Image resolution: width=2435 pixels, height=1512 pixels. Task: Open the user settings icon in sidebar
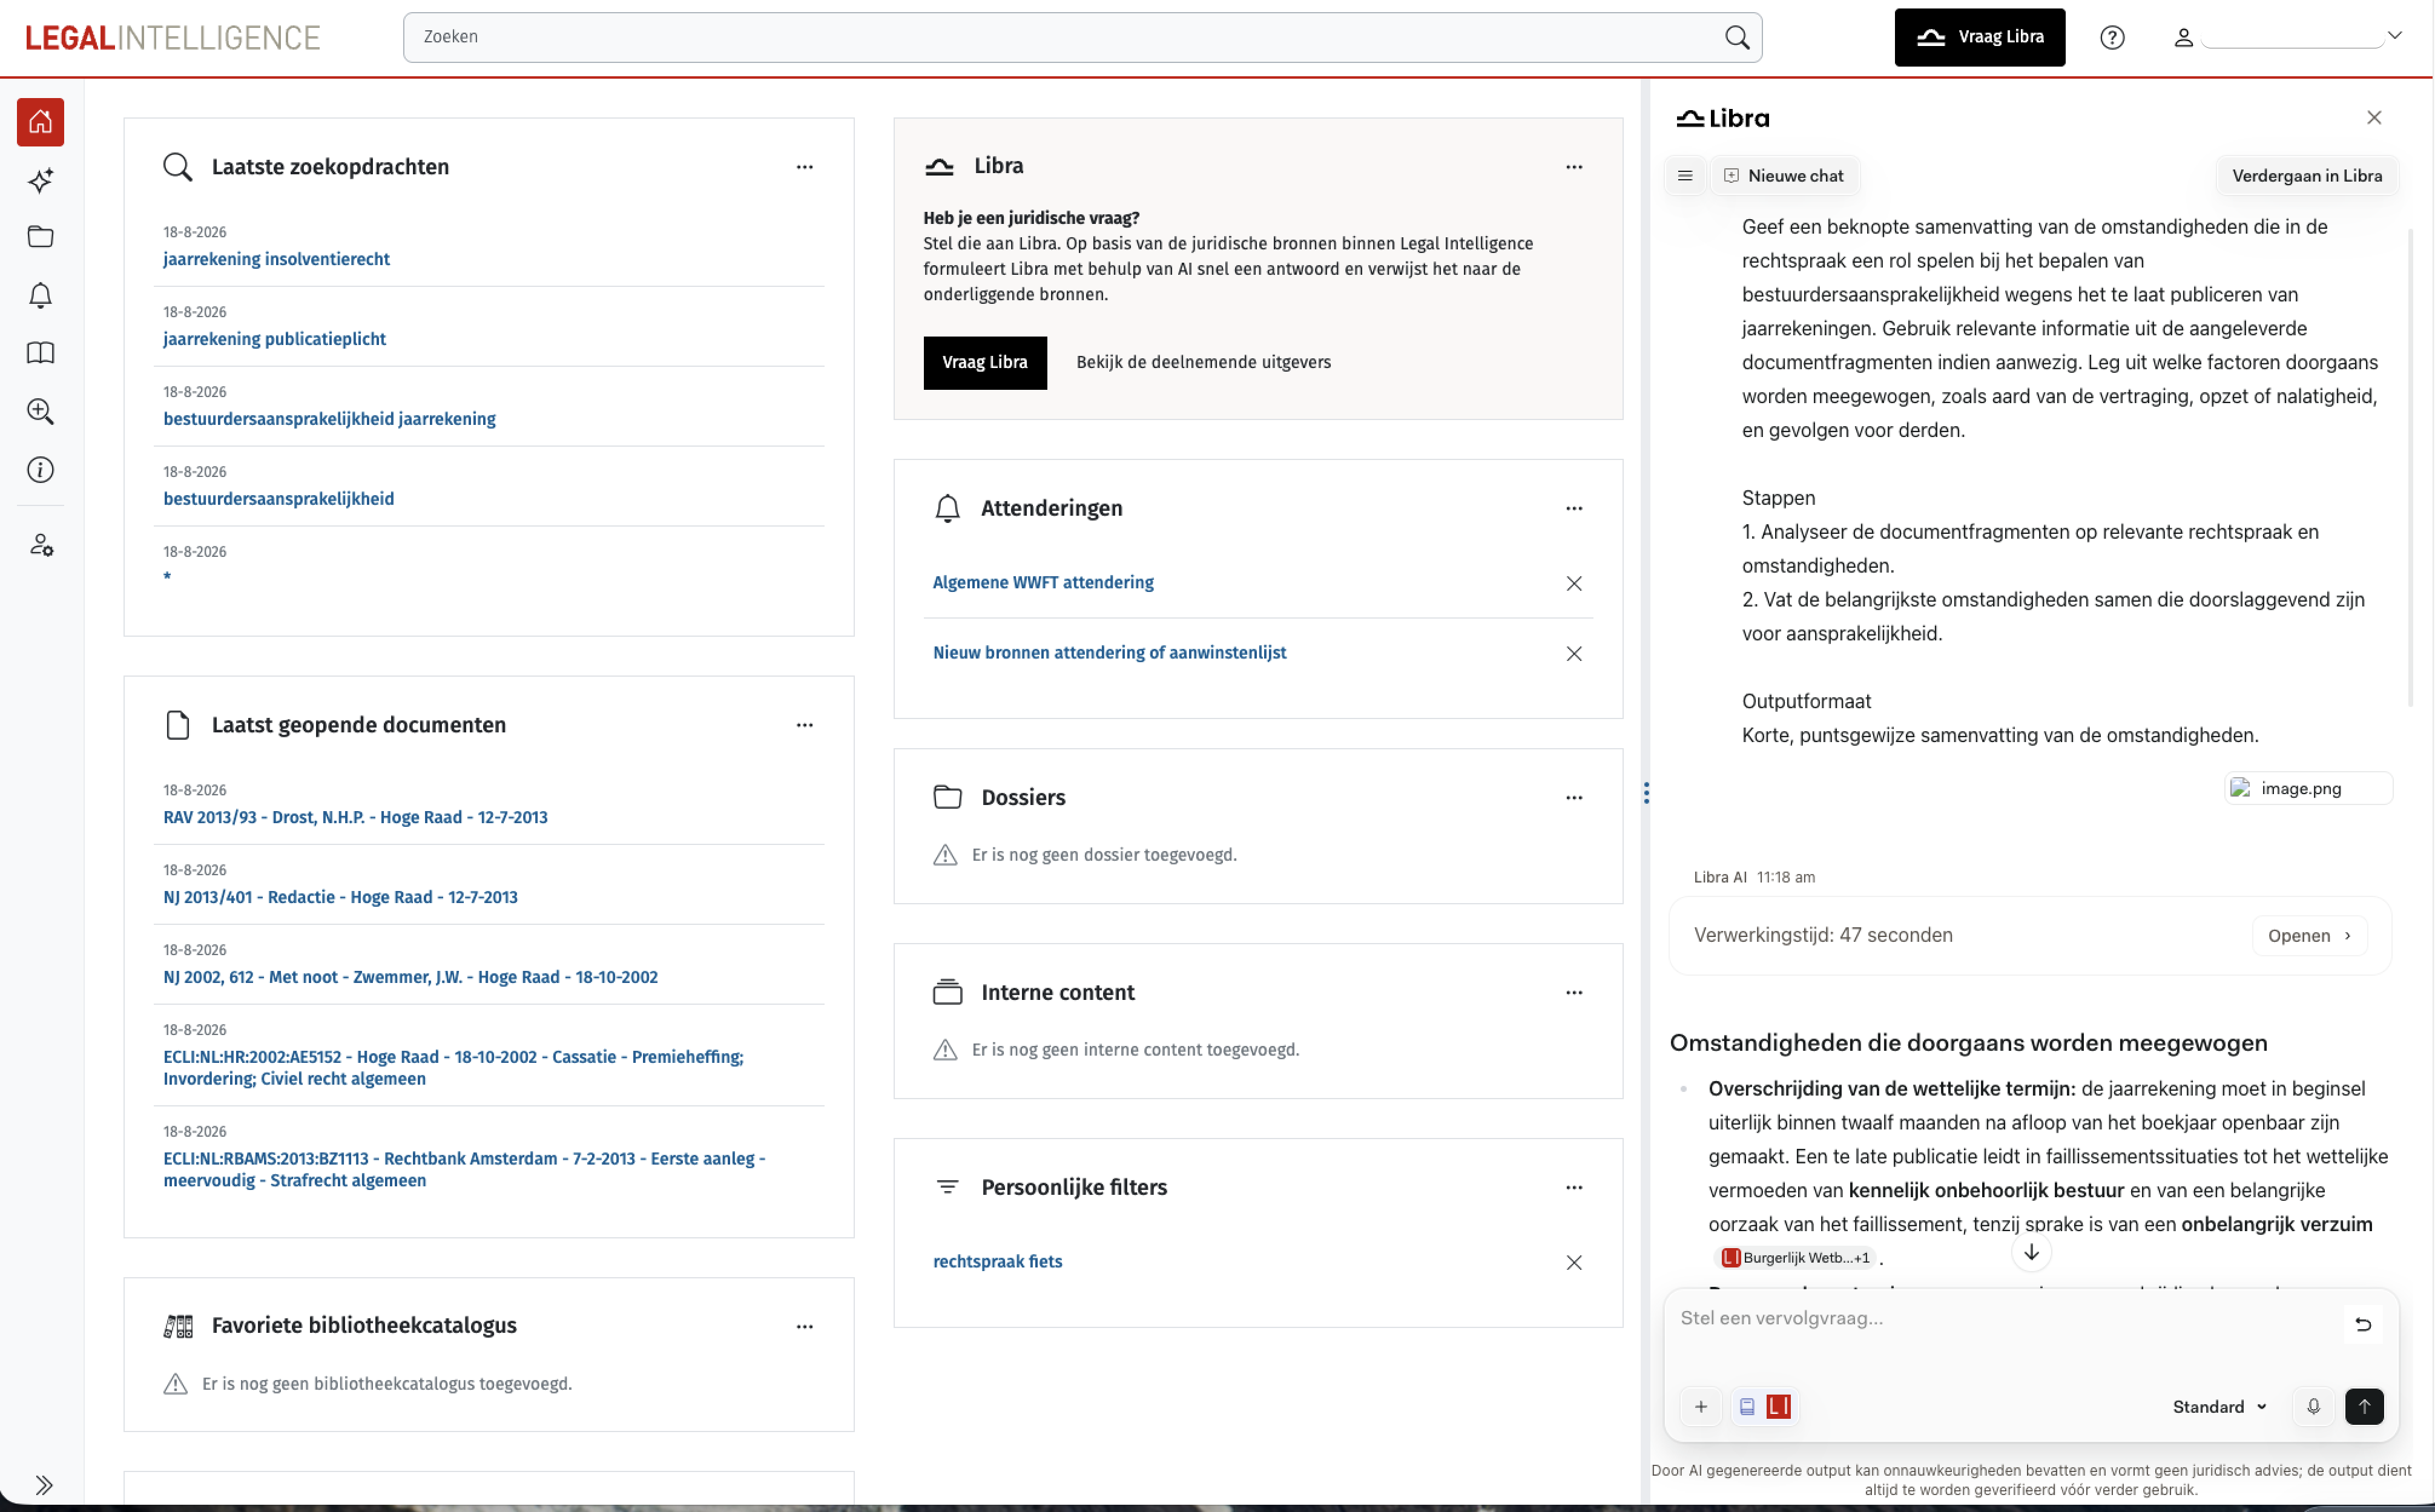40,545
